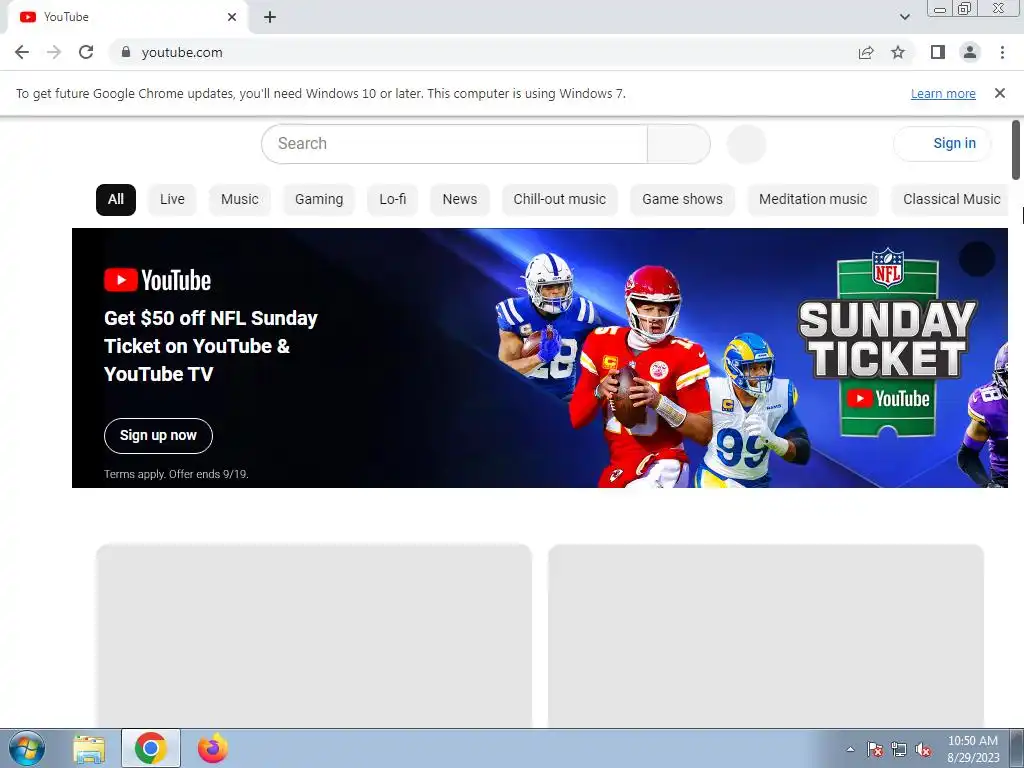Open the Chrome profile avatar menu
The height and width of the screenshot is (768, 1024).
pos(970,52)
